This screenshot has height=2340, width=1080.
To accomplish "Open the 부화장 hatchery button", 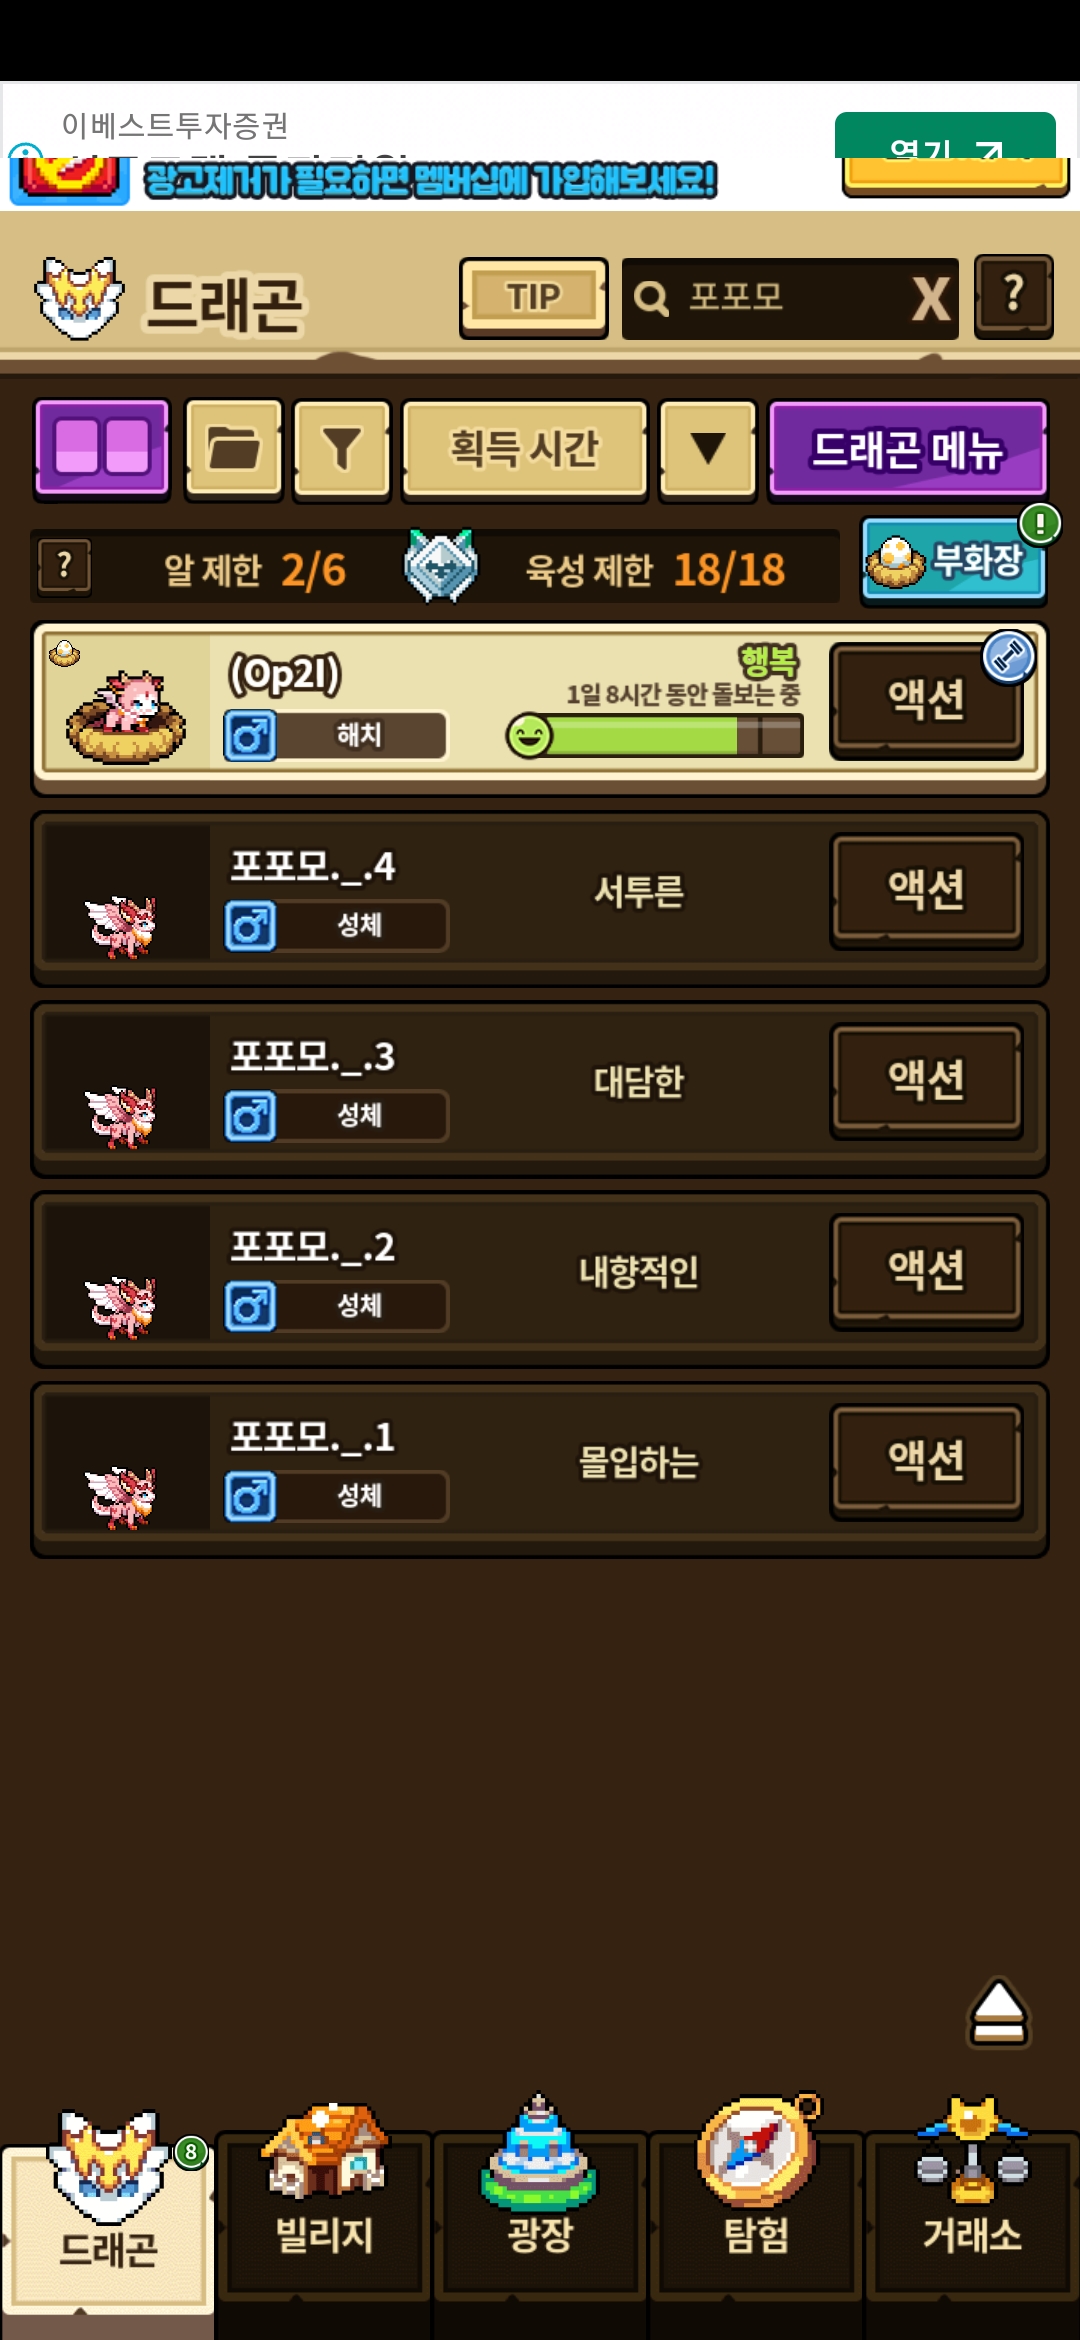I will pos(954,560).
